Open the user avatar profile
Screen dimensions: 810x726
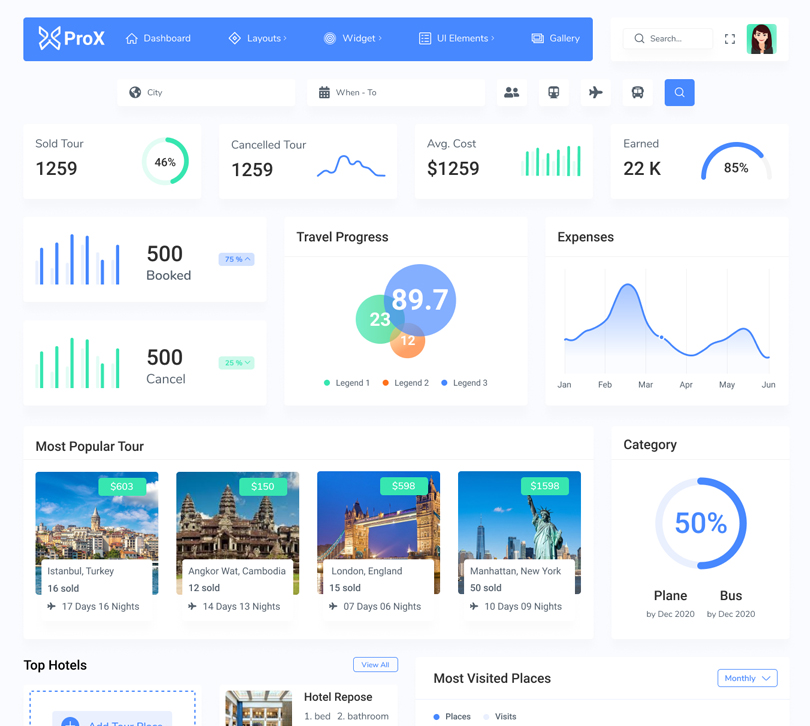pyautogui.click(x=761, y=39)
